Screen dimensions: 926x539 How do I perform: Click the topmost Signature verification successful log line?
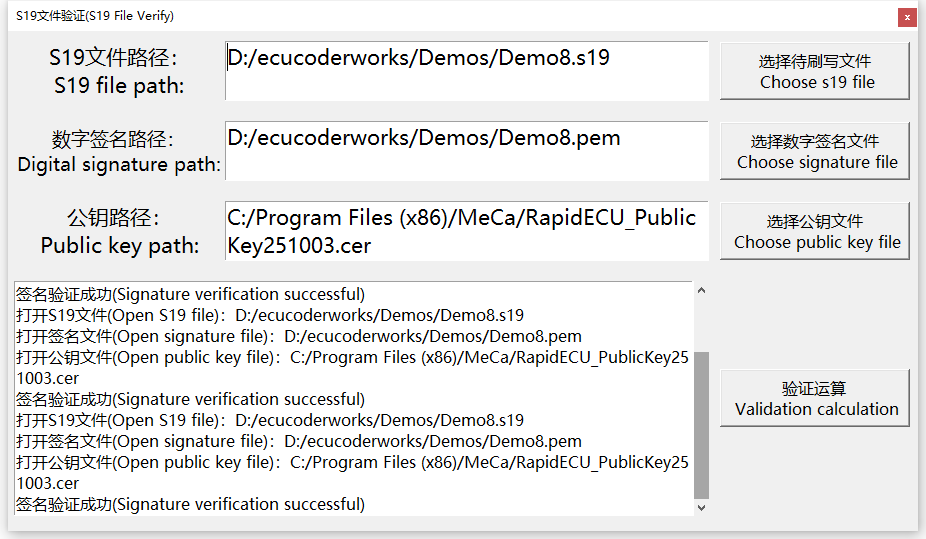190,294
